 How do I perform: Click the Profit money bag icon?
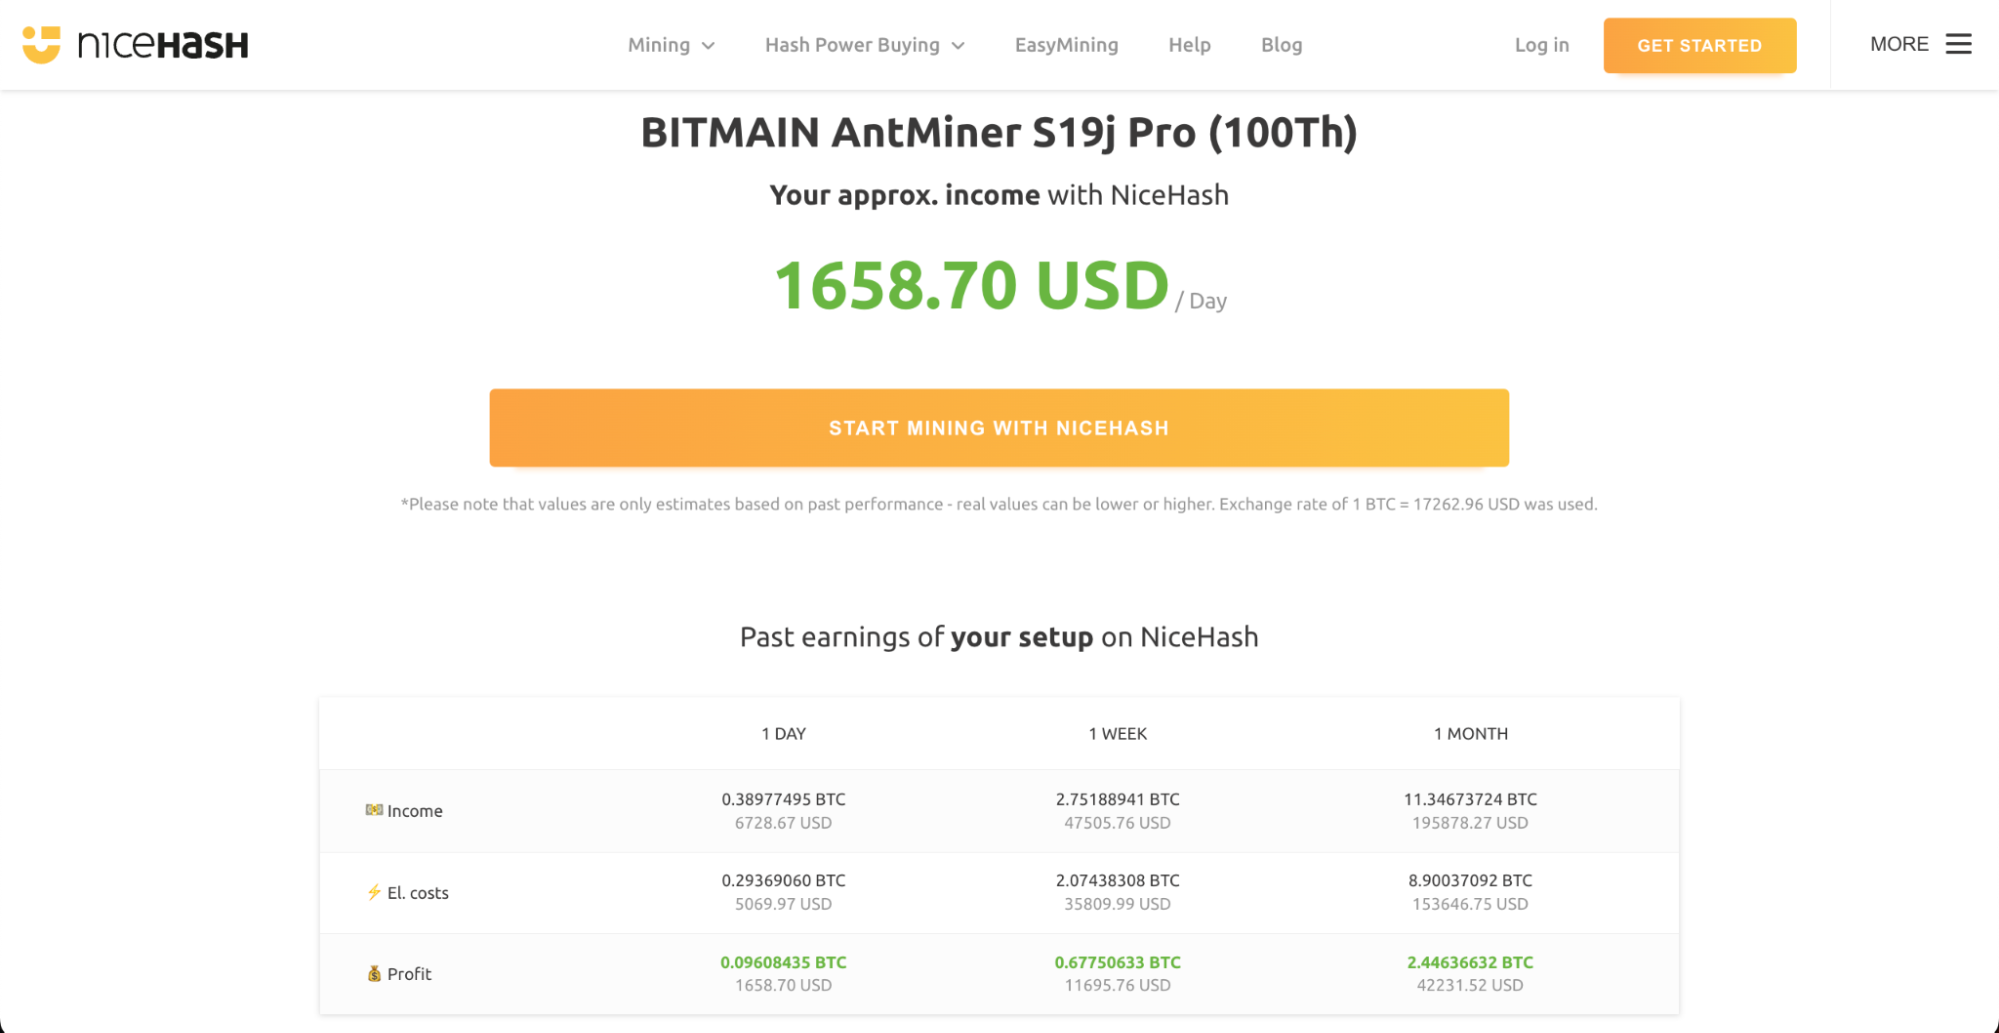pos(374,973)
